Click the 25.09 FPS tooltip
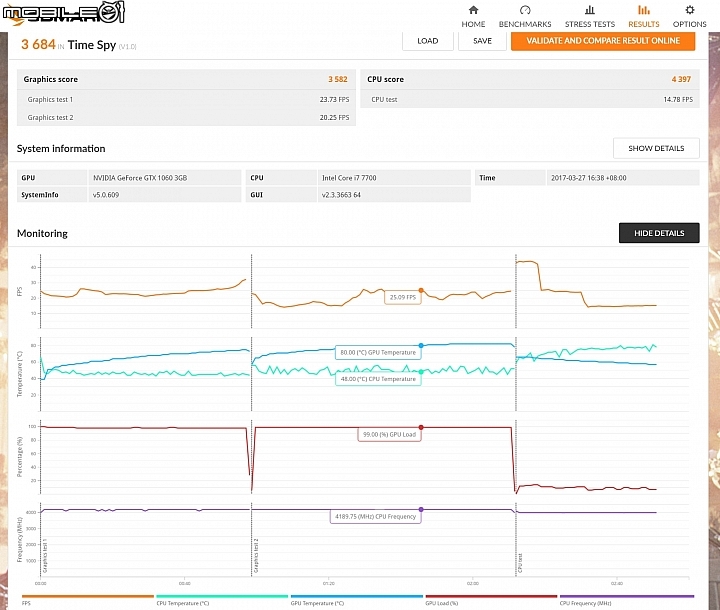 403,297
